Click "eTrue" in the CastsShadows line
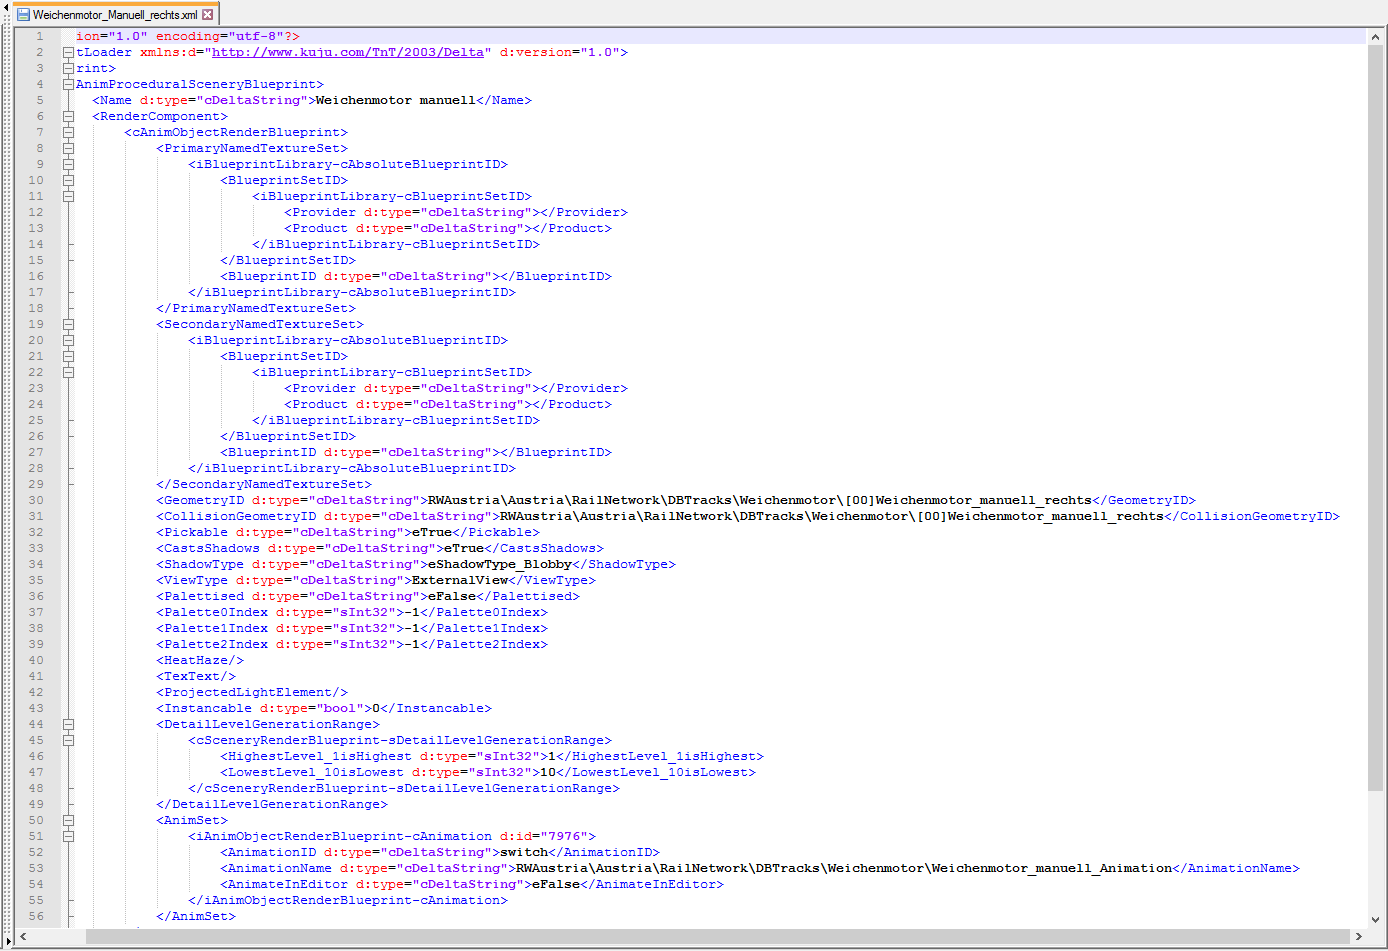The height and width of the screenshot is (951, 1388). [x=464, y=548]
